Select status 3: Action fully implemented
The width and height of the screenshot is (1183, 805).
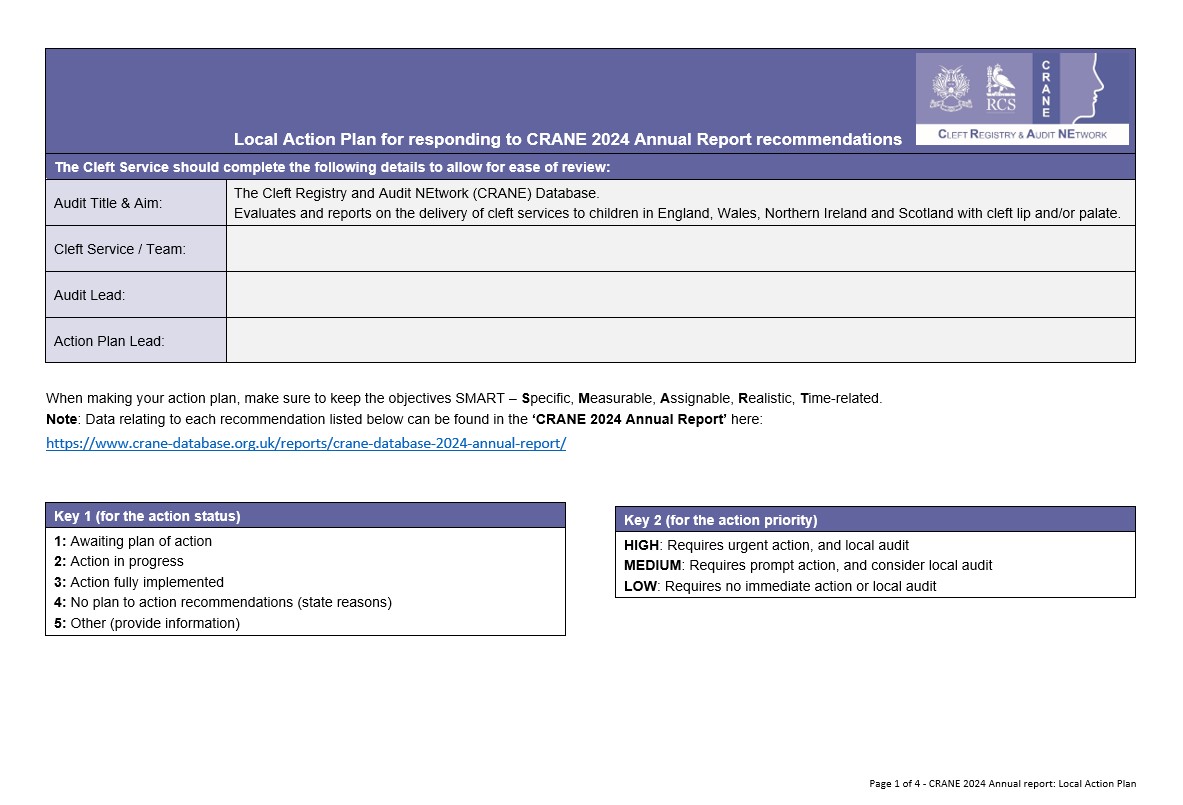pos(139,582)
